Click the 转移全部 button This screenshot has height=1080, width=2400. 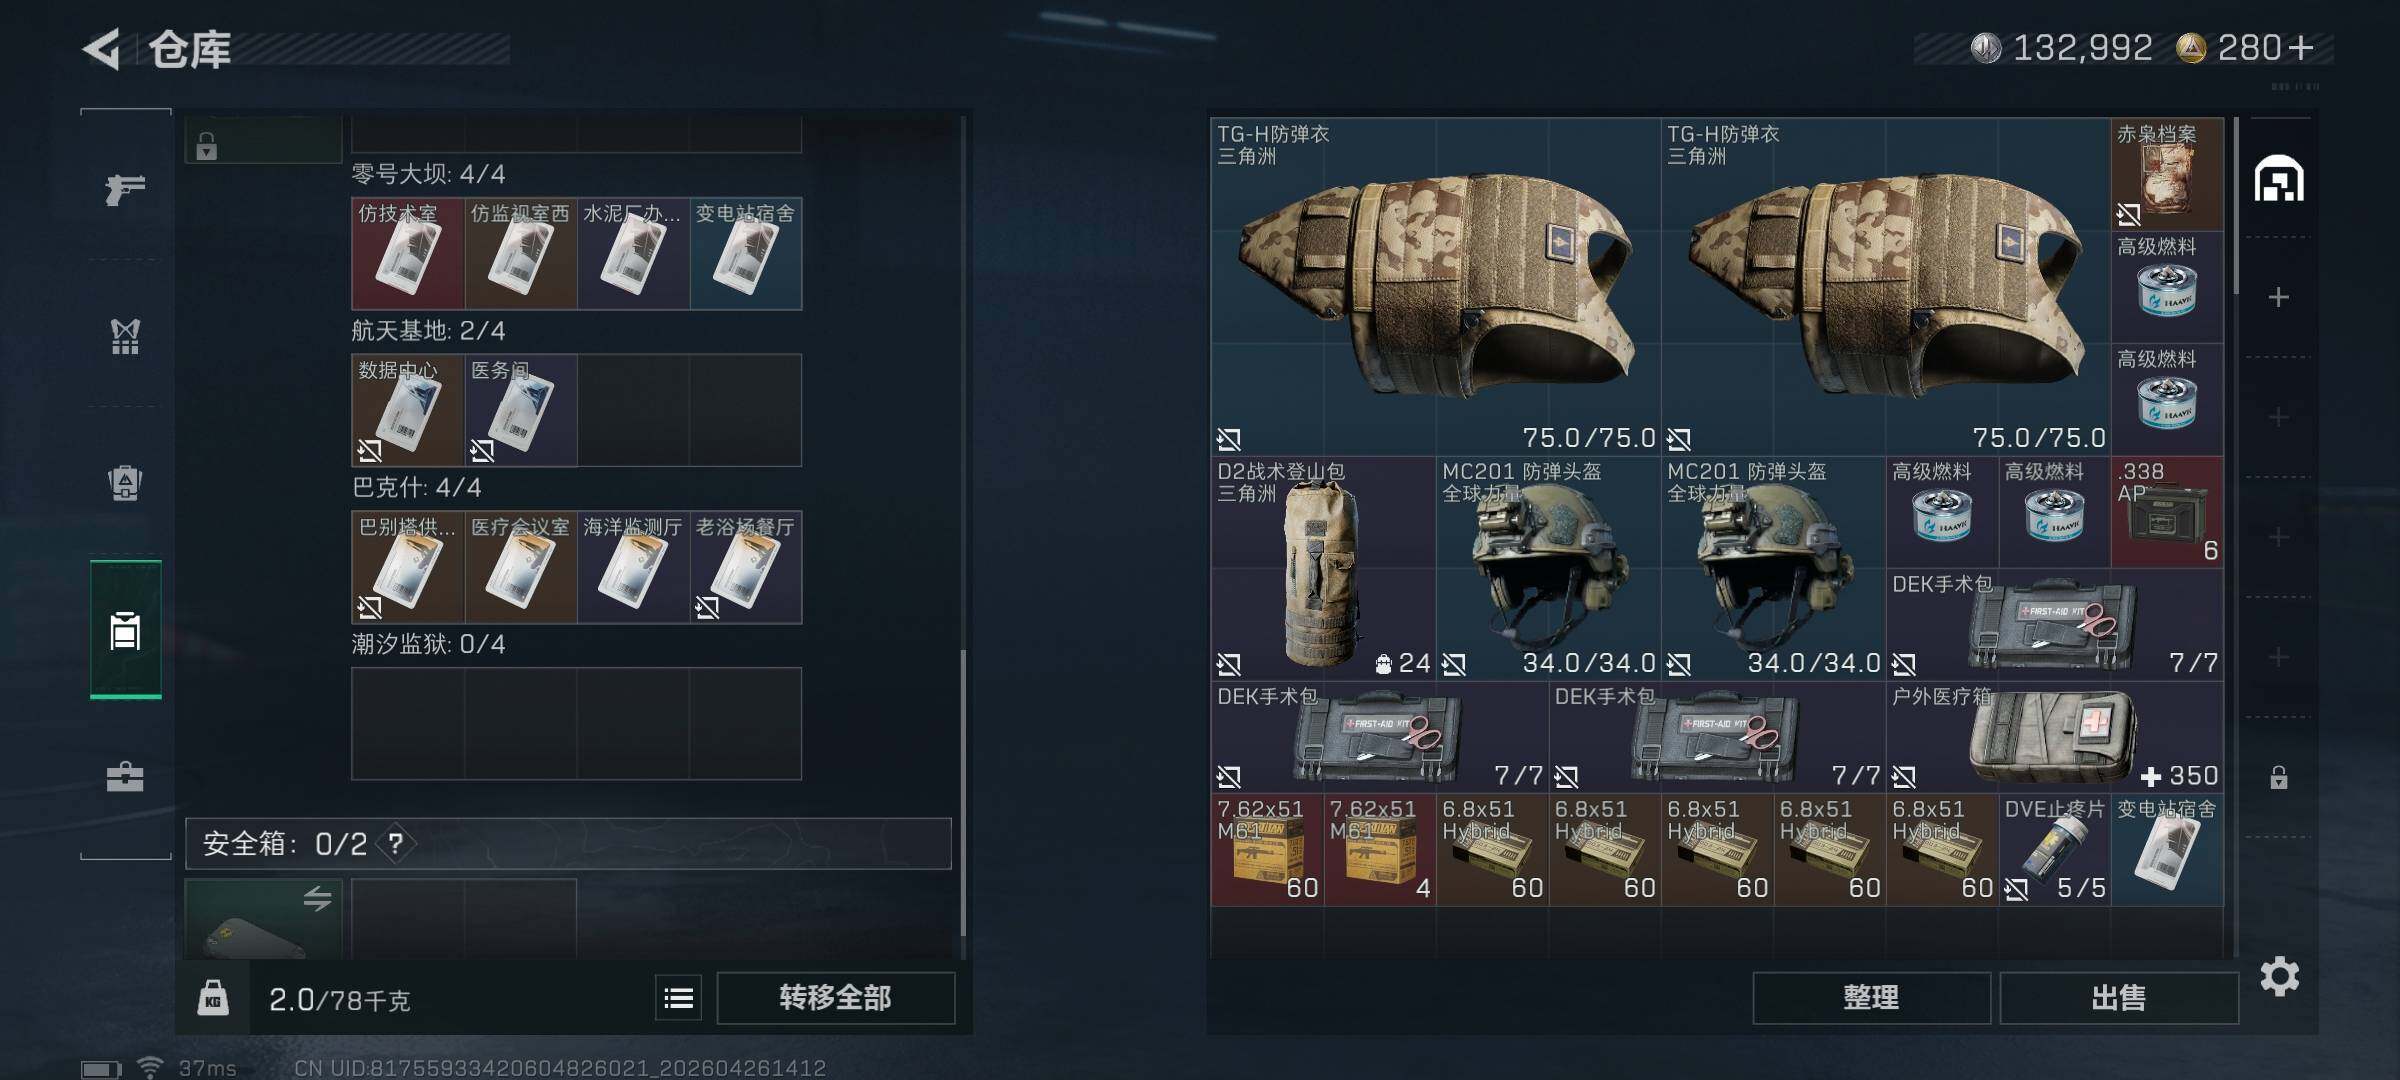[836, 998]
